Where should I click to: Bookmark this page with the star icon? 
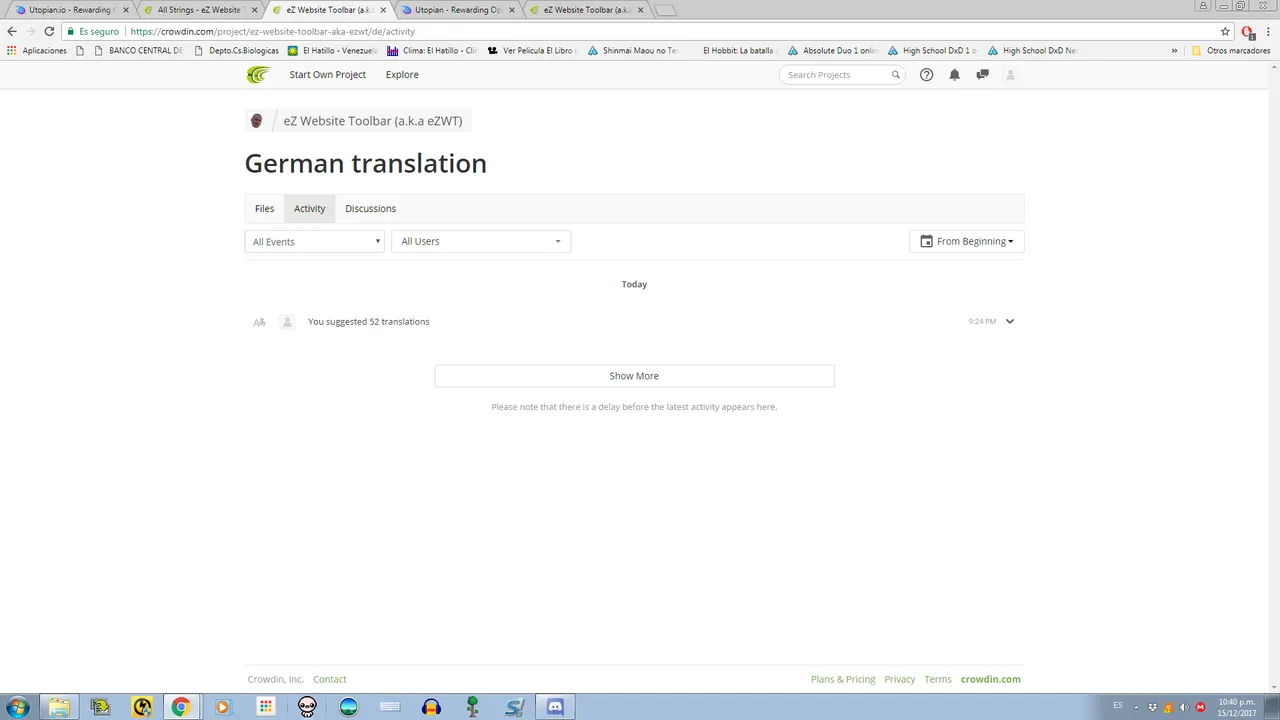[x=1225, y=31]
